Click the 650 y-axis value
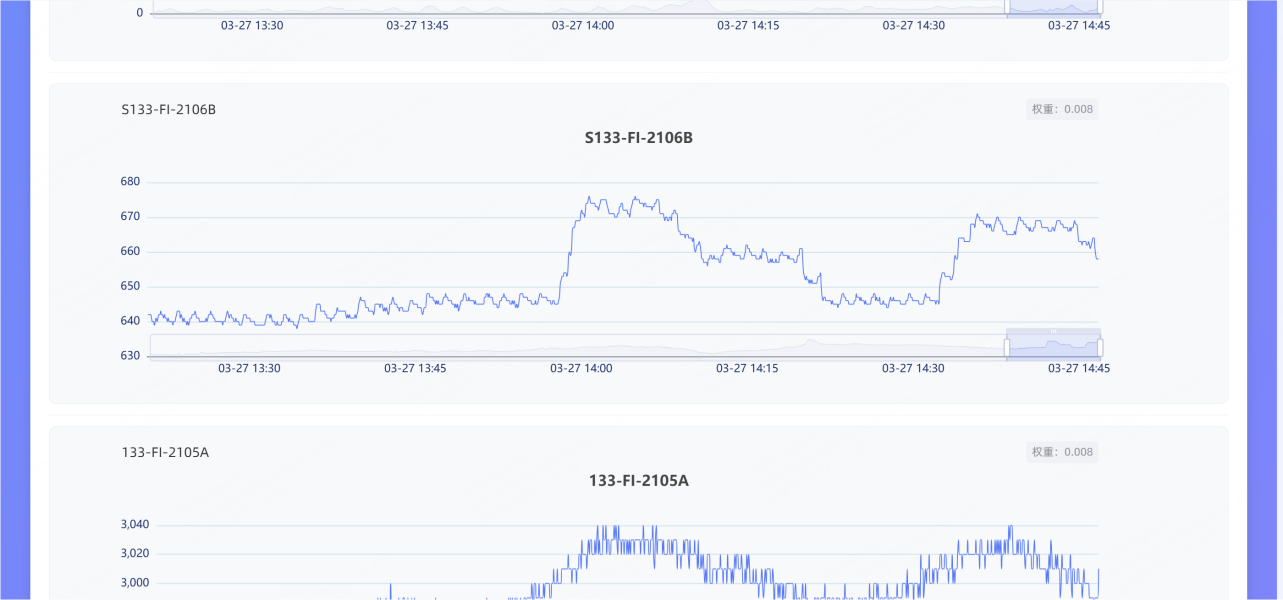1283x600 pixels. click(130, 286)
